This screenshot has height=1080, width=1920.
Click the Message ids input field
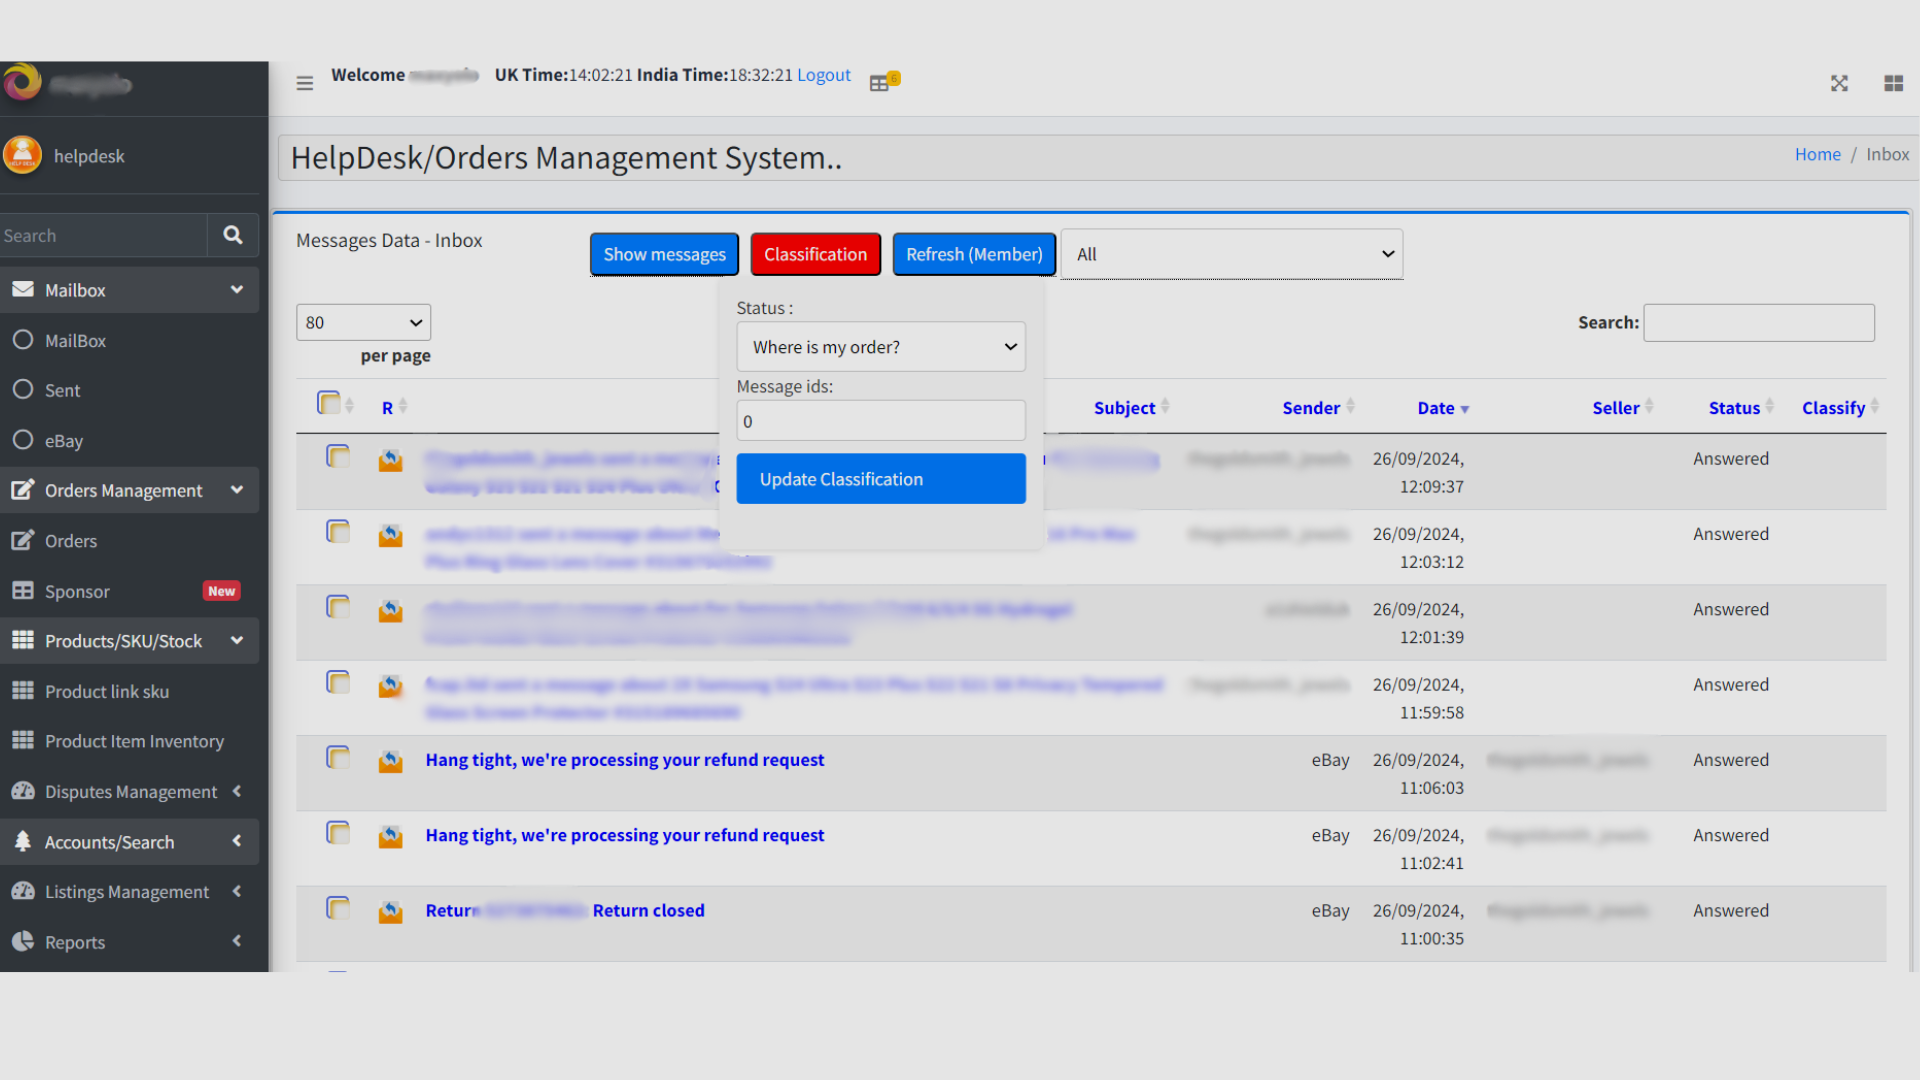click(x=880, y=421)
